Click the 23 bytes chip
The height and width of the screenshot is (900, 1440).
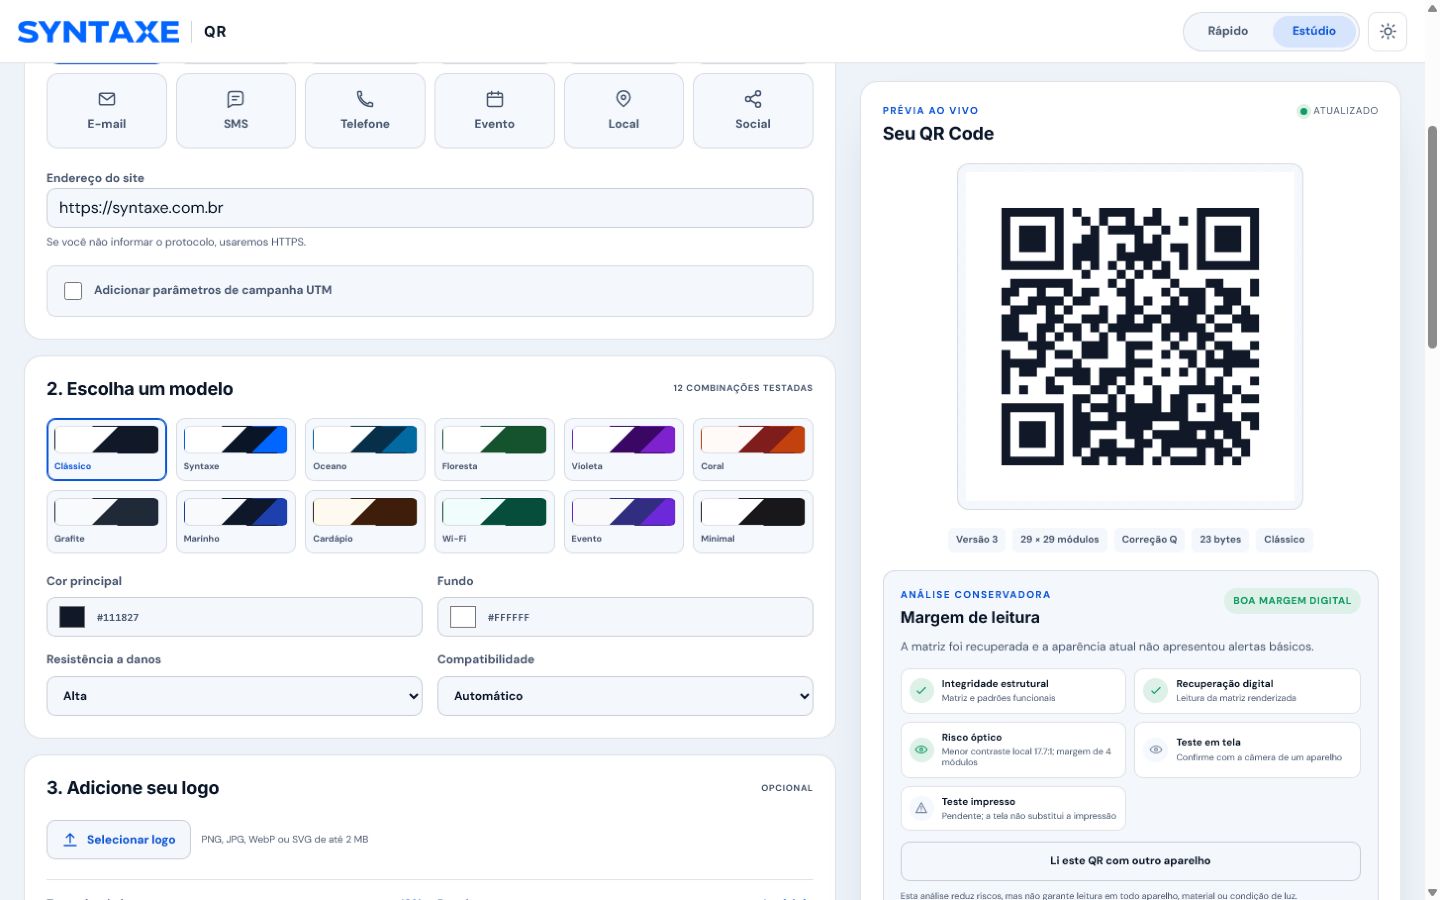click(1220, 540)
